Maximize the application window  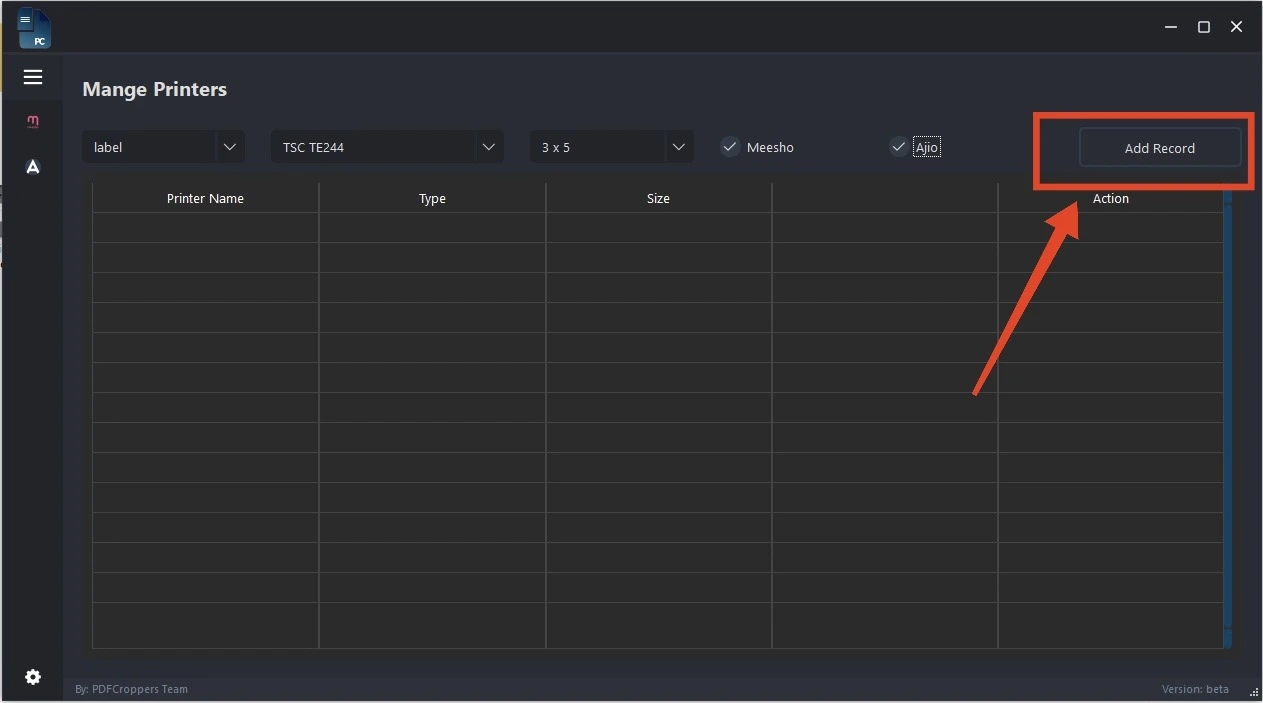1204,27
